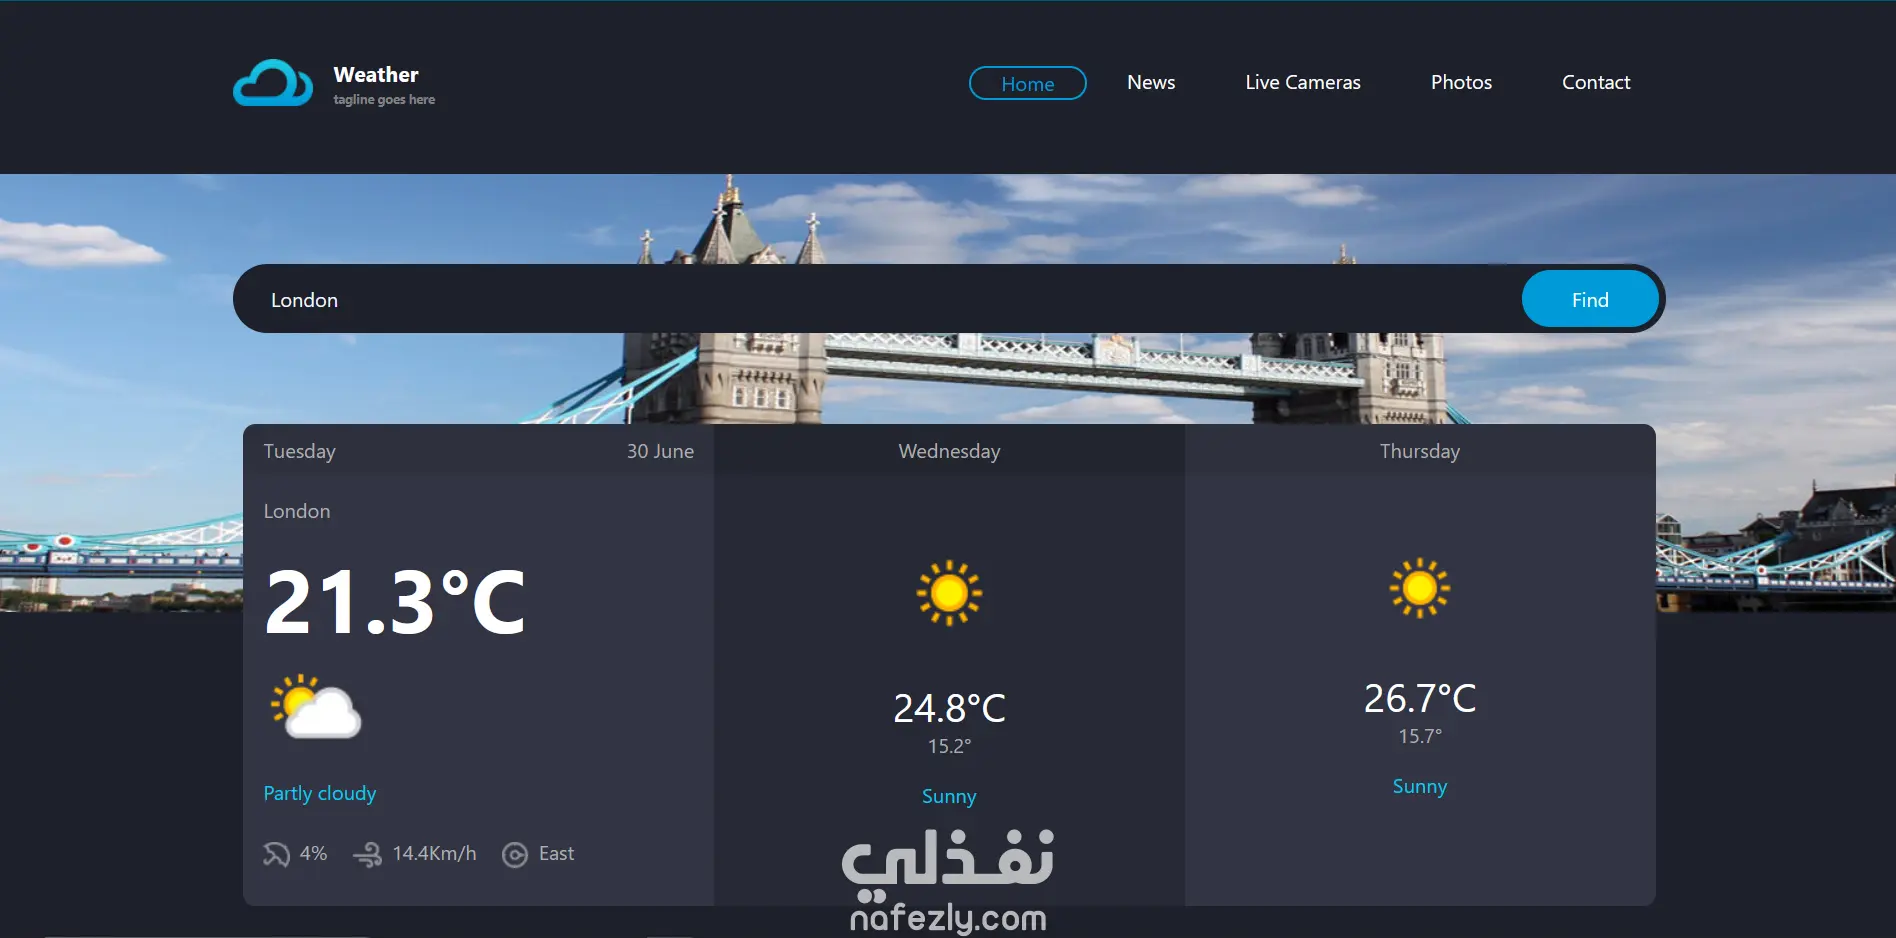The image size is (1896, 938).
Task: Click Wednesday's sunny weather icon
Action: pos(949,593)
